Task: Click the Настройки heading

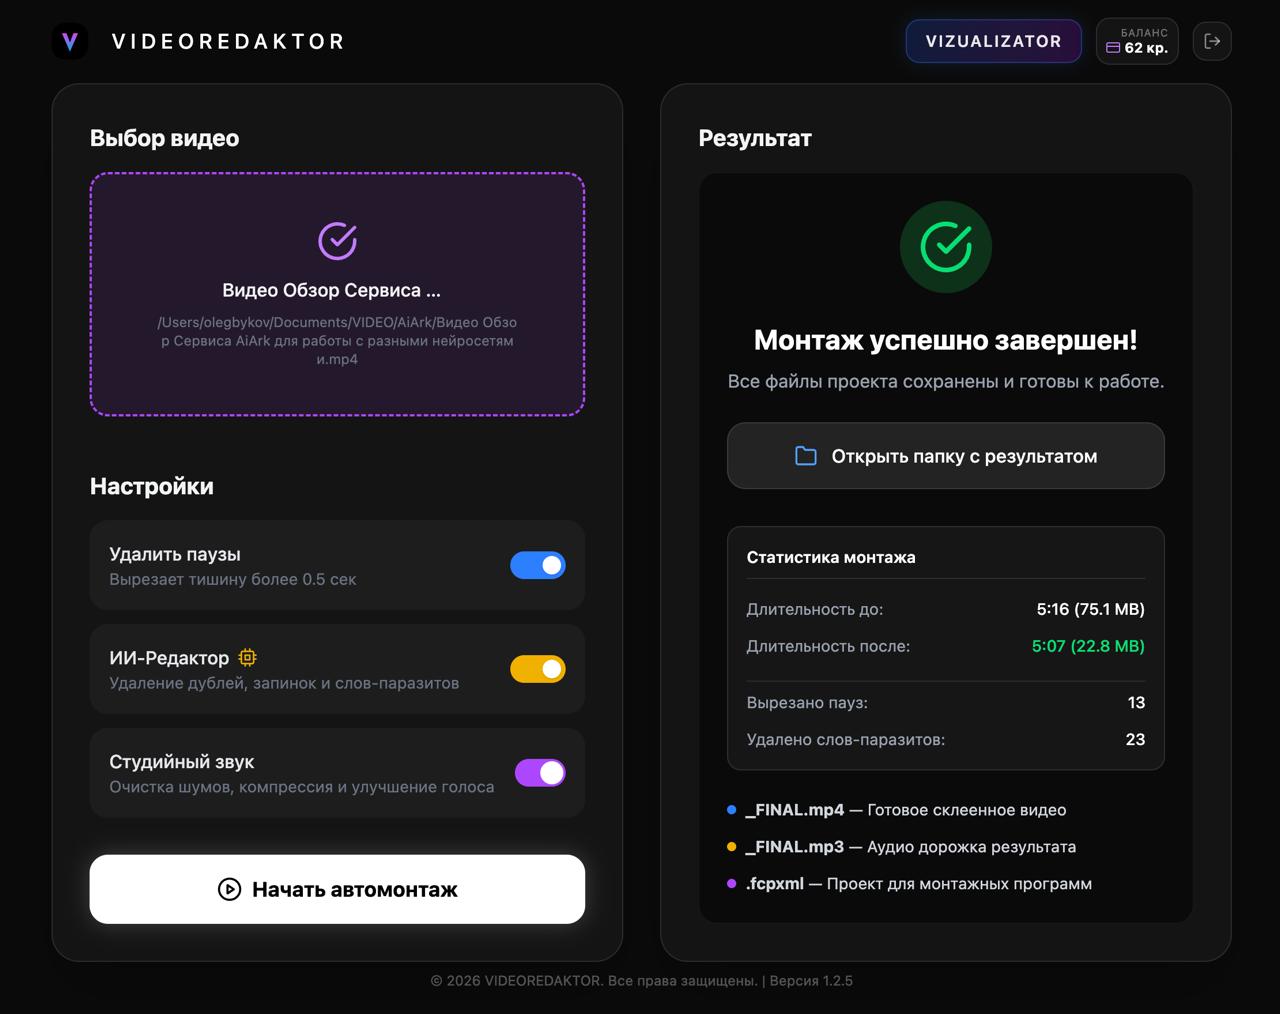Action: click(x=152, y=486)
